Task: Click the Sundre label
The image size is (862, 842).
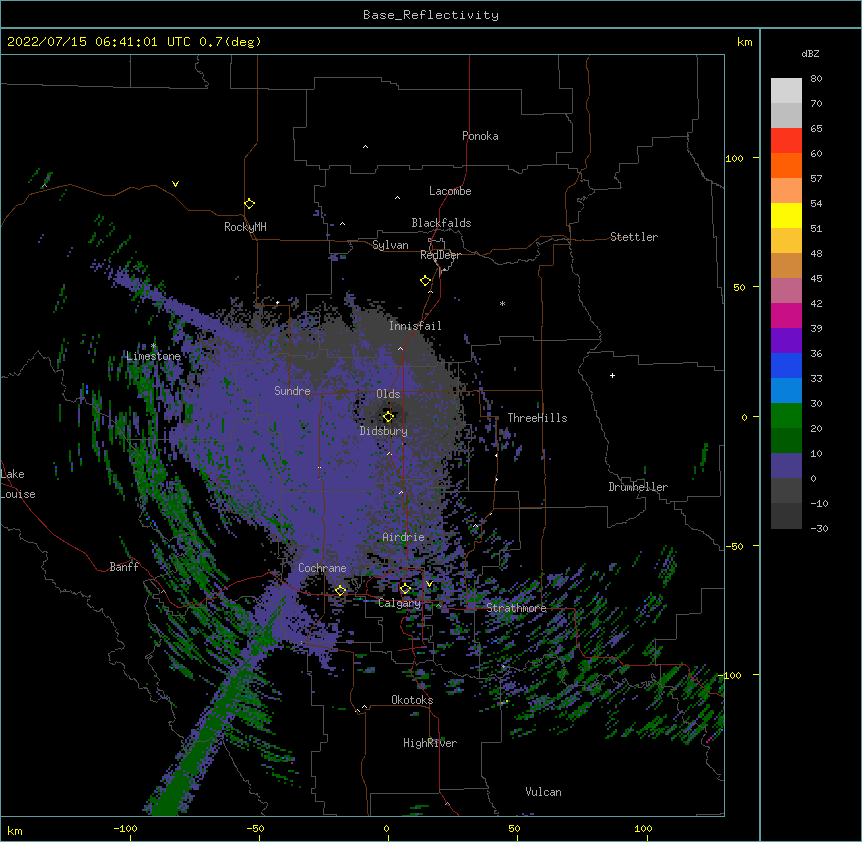Action: pos(292,391)
